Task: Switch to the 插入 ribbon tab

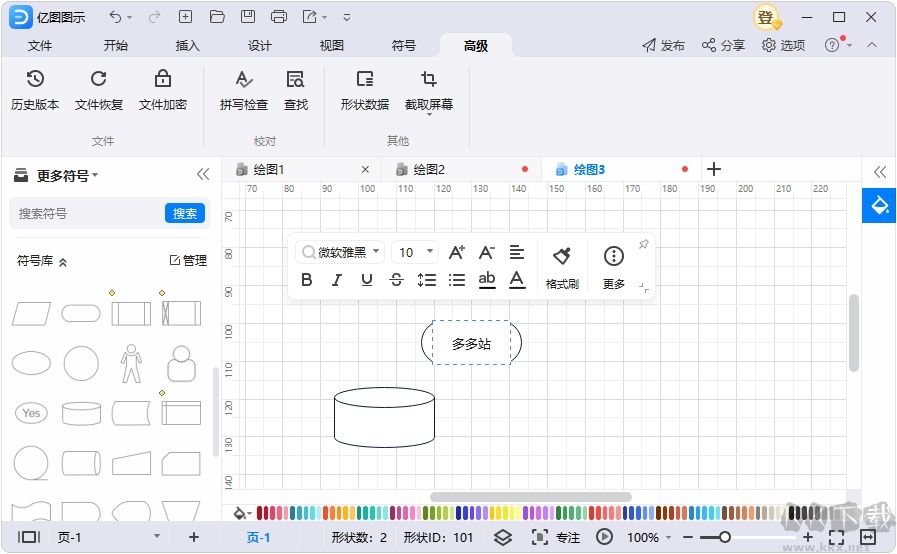Action: point(187,45)
